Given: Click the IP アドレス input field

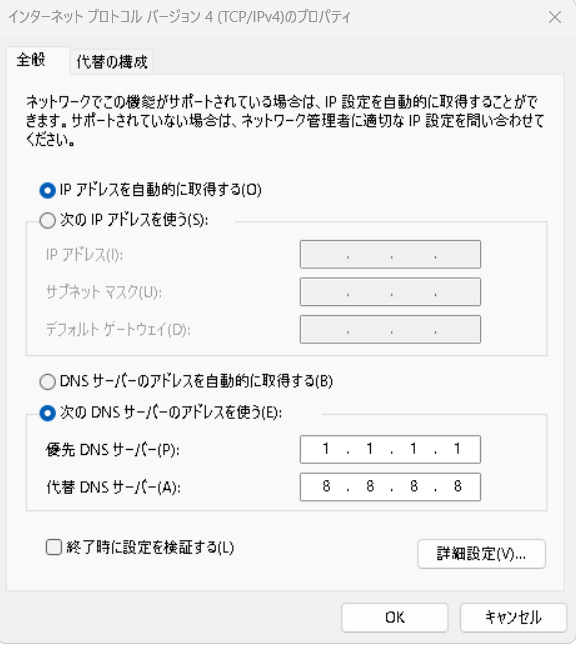Looking at the screenshot, I should [x=390, y=254].
